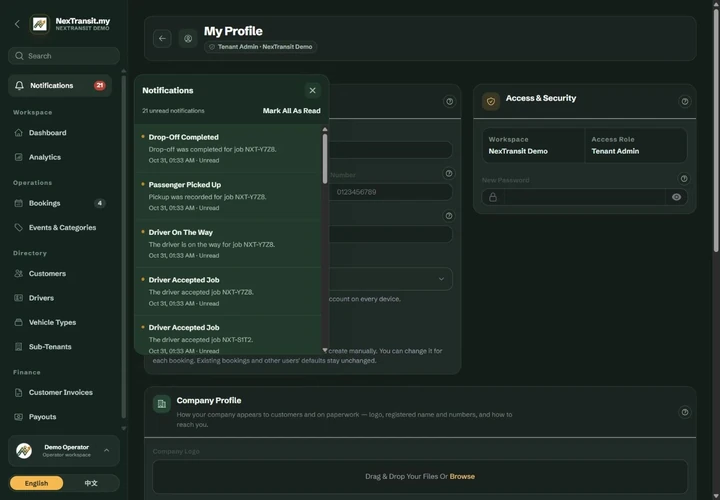Screen dimensions: 720x500
Task: Open the Passenger Picked Up notification
Action: coord(228,196)
